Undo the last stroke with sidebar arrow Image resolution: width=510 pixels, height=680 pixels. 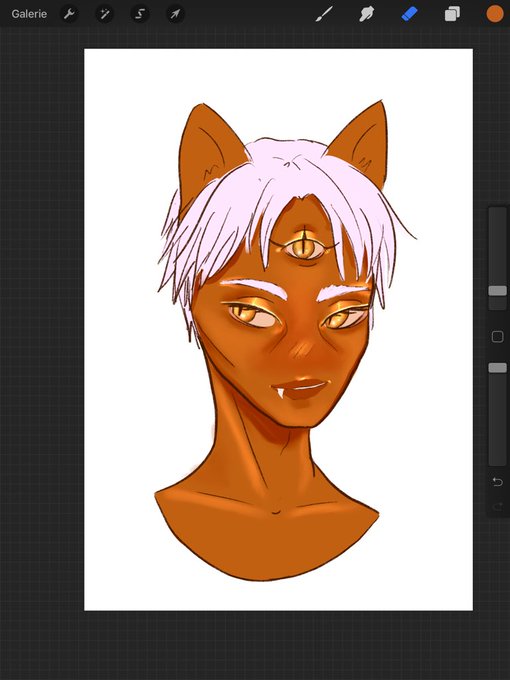pos(497,482)
